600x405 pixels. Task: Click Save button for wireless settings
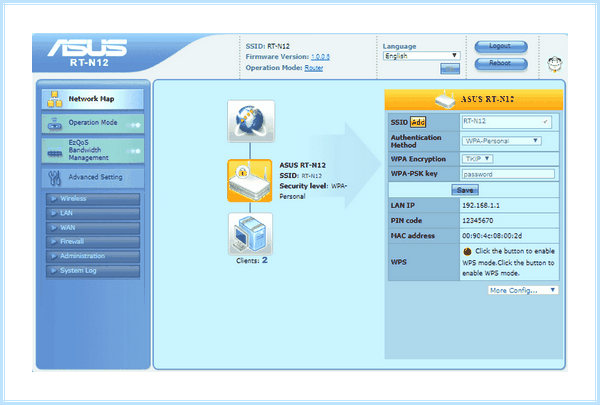465,190
